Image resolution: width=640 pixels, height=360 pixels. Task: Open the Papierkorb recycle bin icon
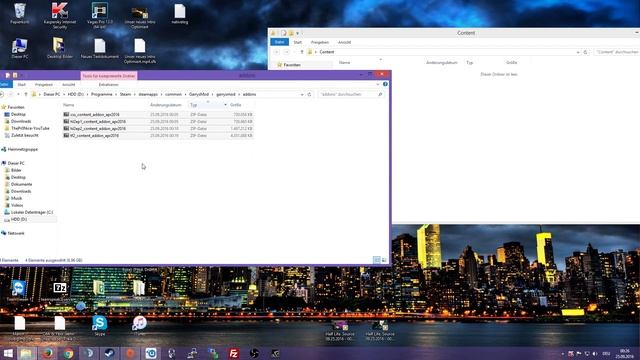(x=20, y=13)
